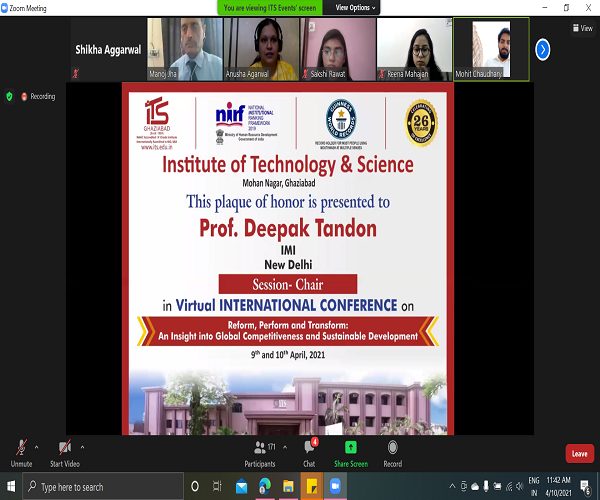Click the Share Screen button
600x500 pixels.
[351, 453]
